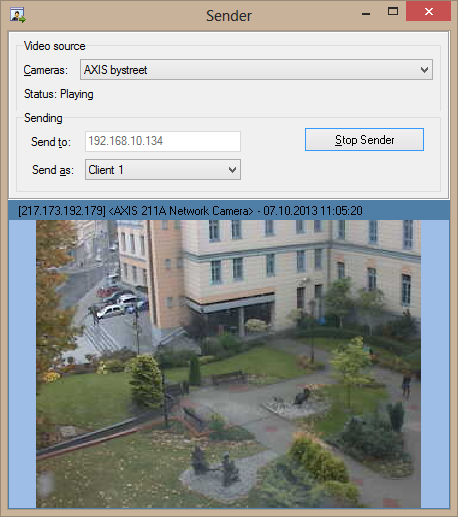The image size is (458, 517).
Task: Click the Sender window title text
Action: 229,16
